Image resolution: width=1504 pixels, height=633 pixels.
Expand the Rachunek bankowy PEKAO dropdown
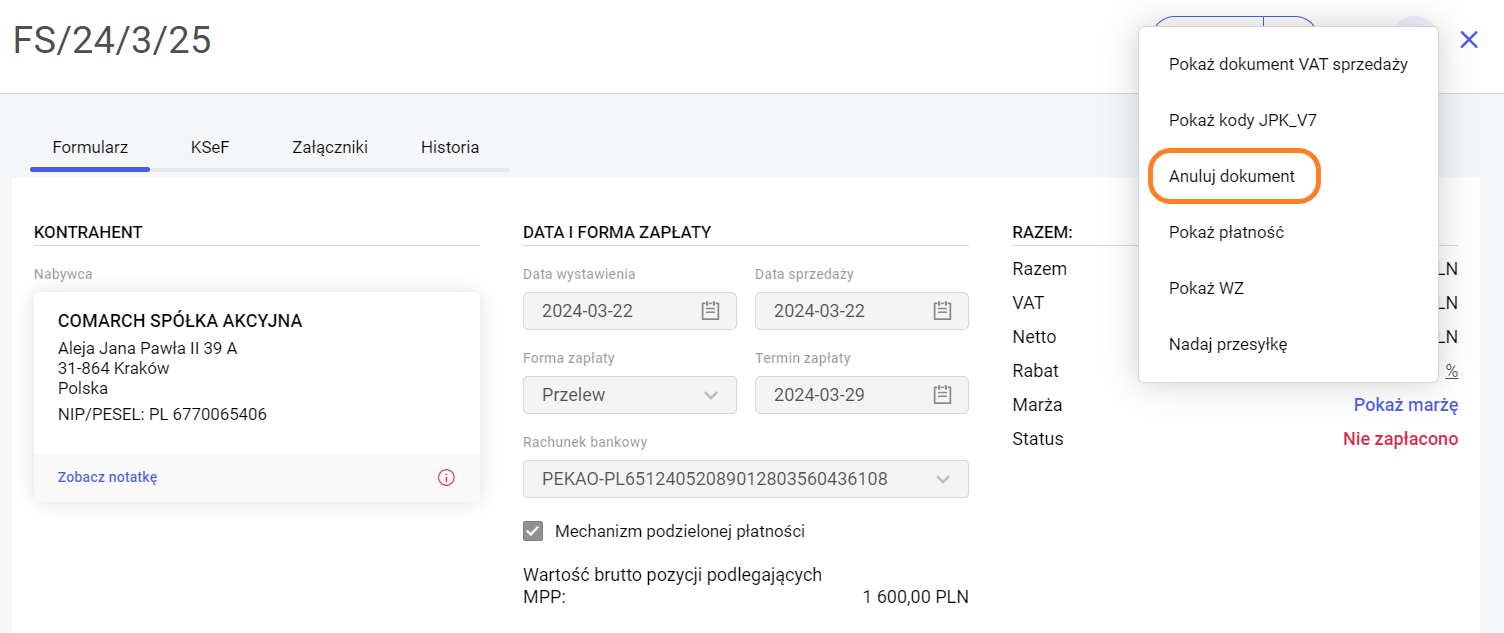942,479
